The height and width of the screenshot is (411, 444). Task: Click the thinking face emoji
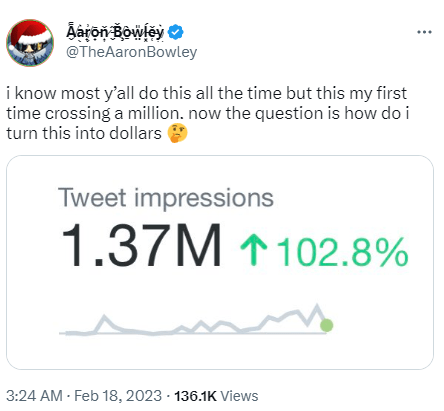[177, 133]
